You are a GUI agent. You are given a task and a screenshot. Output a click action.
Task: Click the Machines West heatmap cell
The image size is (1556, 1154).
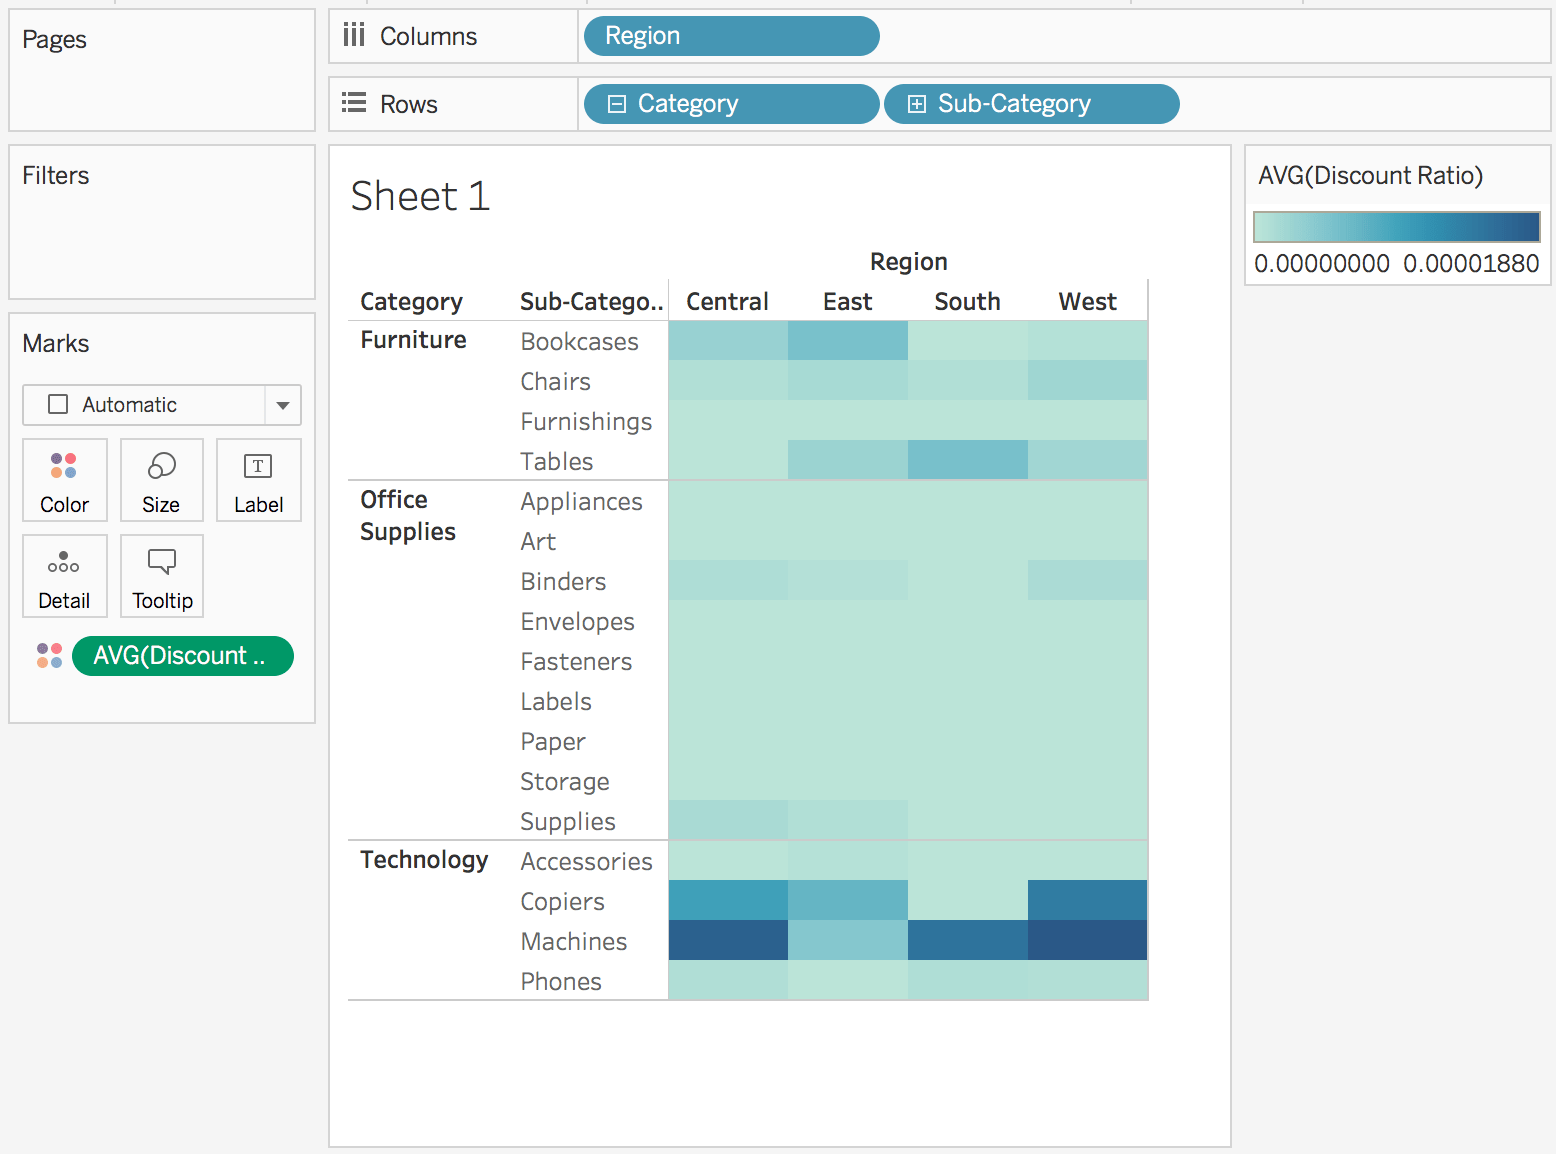(x=1088, y=940)
